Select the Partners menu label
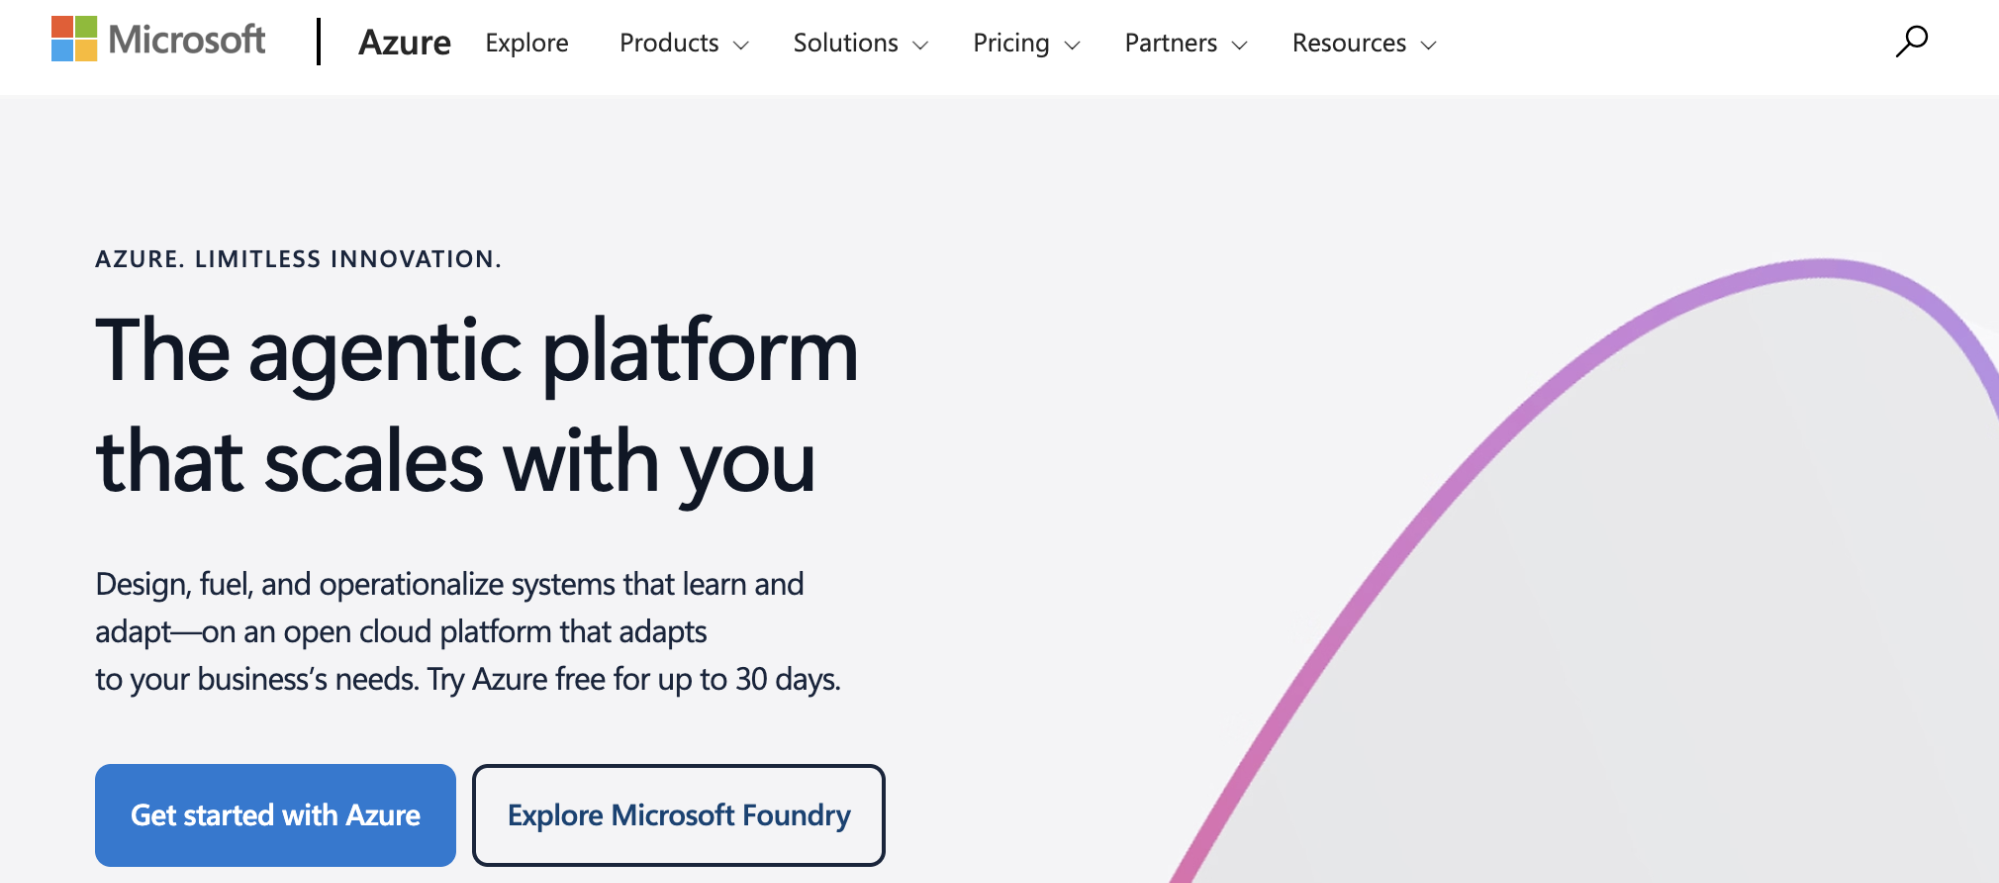1999x883 pixels. [1171, 43]
